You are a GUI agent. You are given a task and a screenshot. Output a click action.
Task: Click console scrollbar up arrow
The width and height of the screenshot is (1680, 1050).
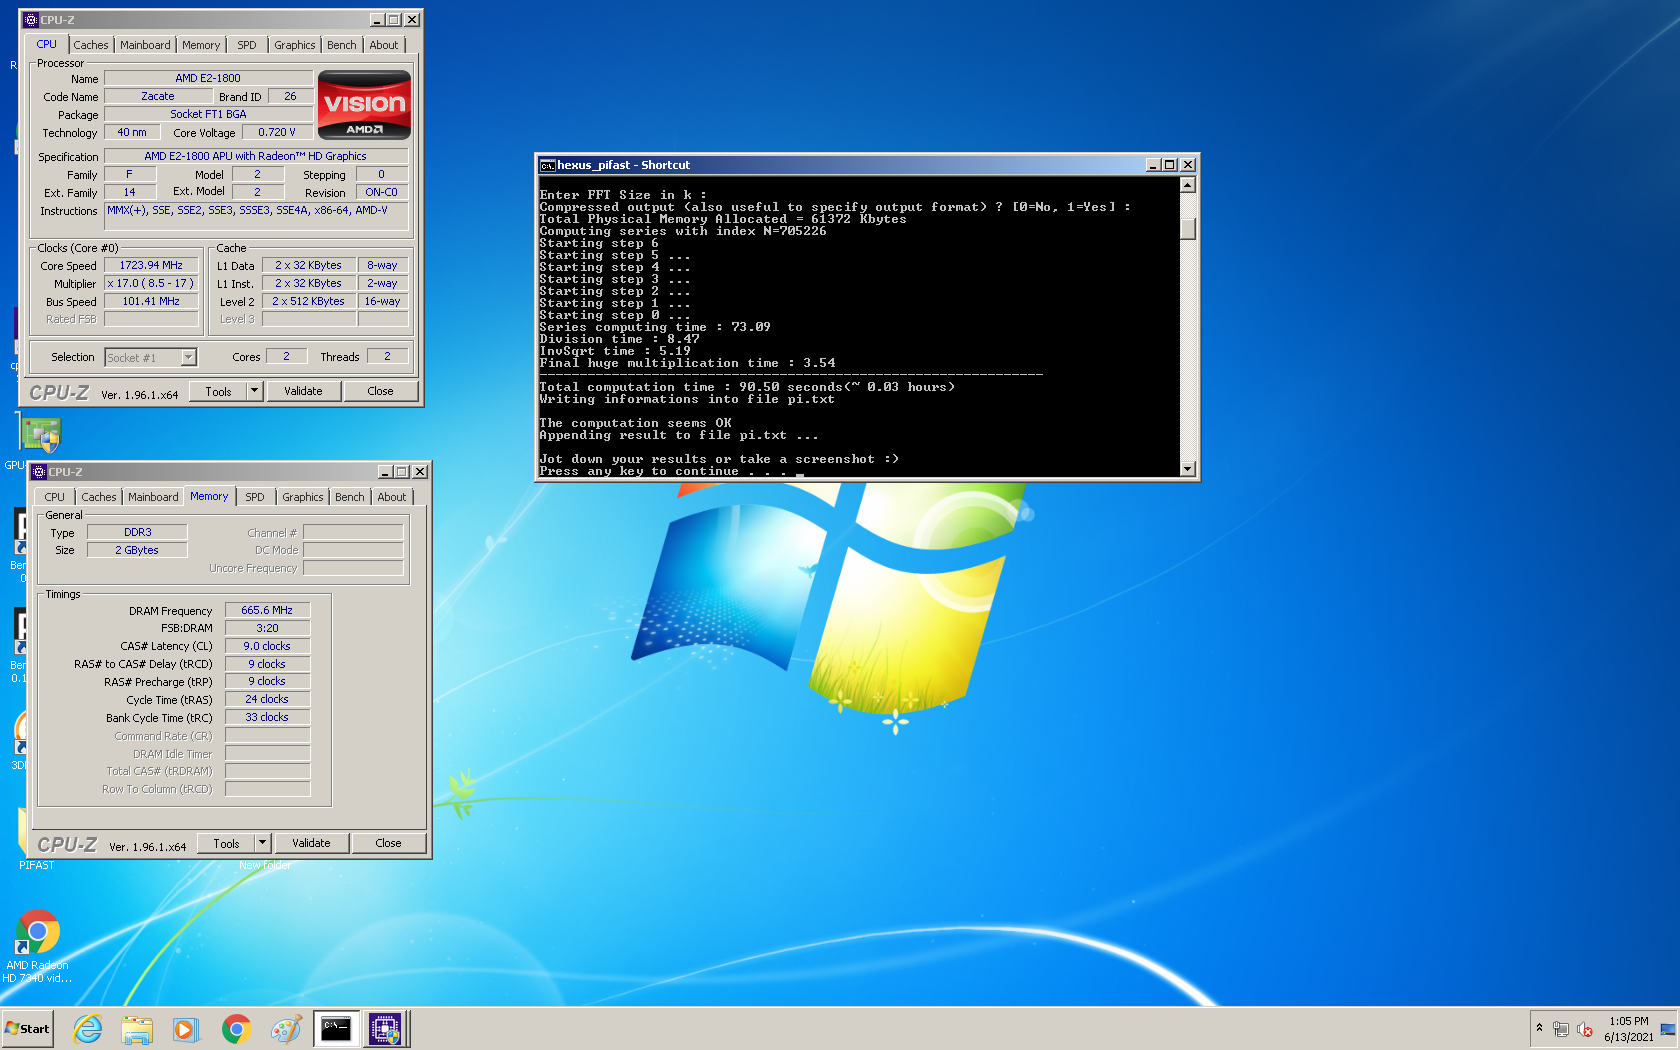pyautogui.click(x=1188, y=185)
